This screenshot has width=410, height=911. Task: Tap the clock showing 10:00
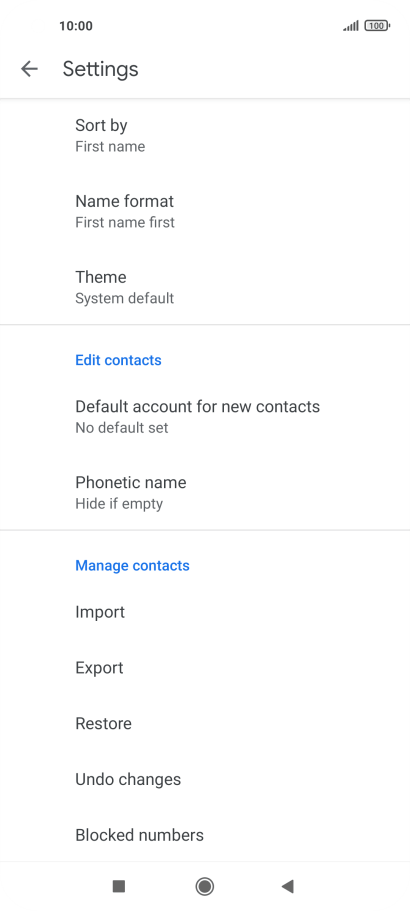click(76, 26)
